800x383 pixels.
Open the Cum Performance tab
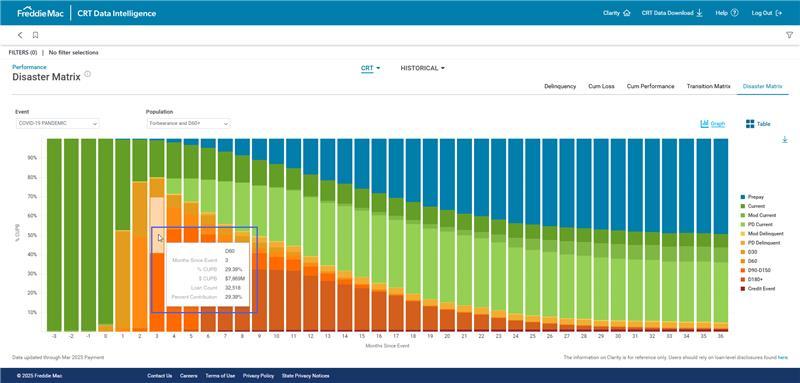650,87
